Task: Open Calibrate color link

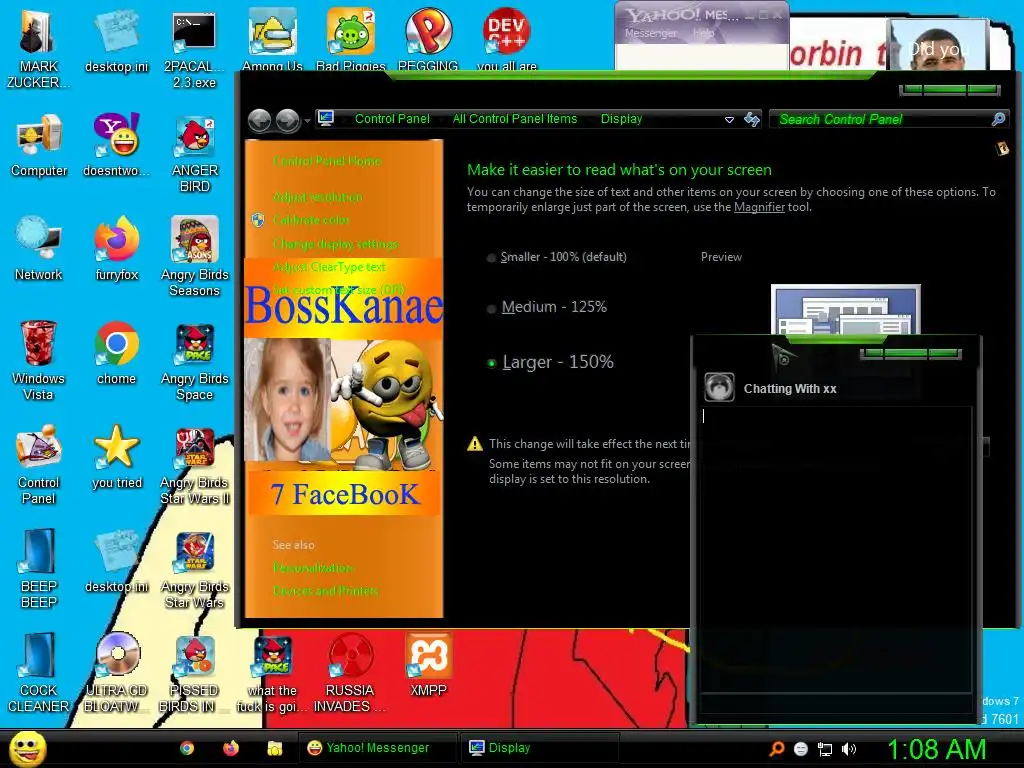Action: pos(311,220)
